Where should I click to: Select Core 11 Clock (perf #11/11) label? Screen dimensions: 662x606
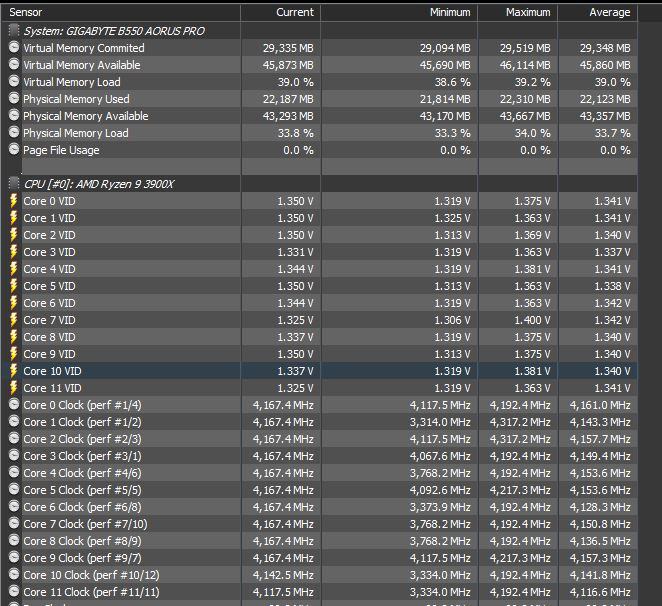92,592
